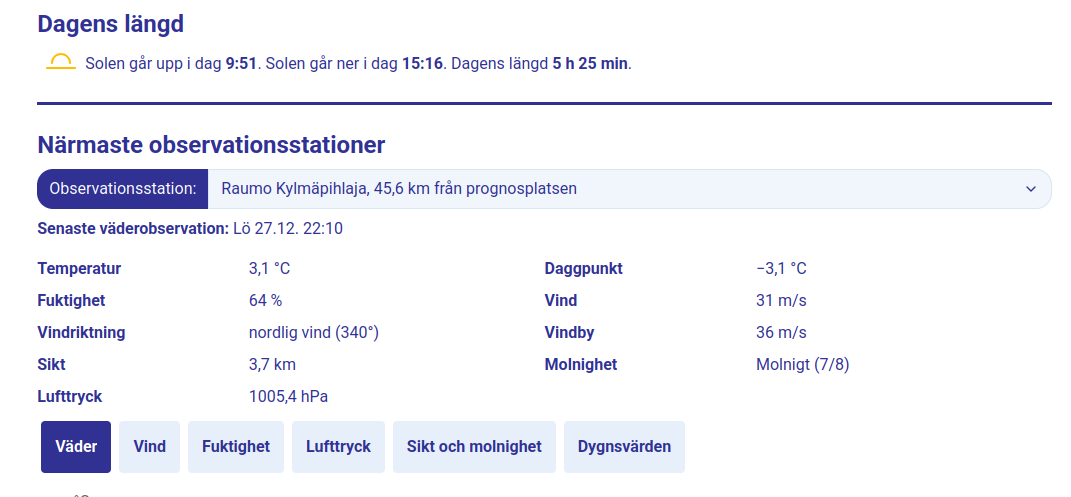Select temperature value 3,1 °C
The width and height of the screenshot is (1071, 497).
point(270,268)
